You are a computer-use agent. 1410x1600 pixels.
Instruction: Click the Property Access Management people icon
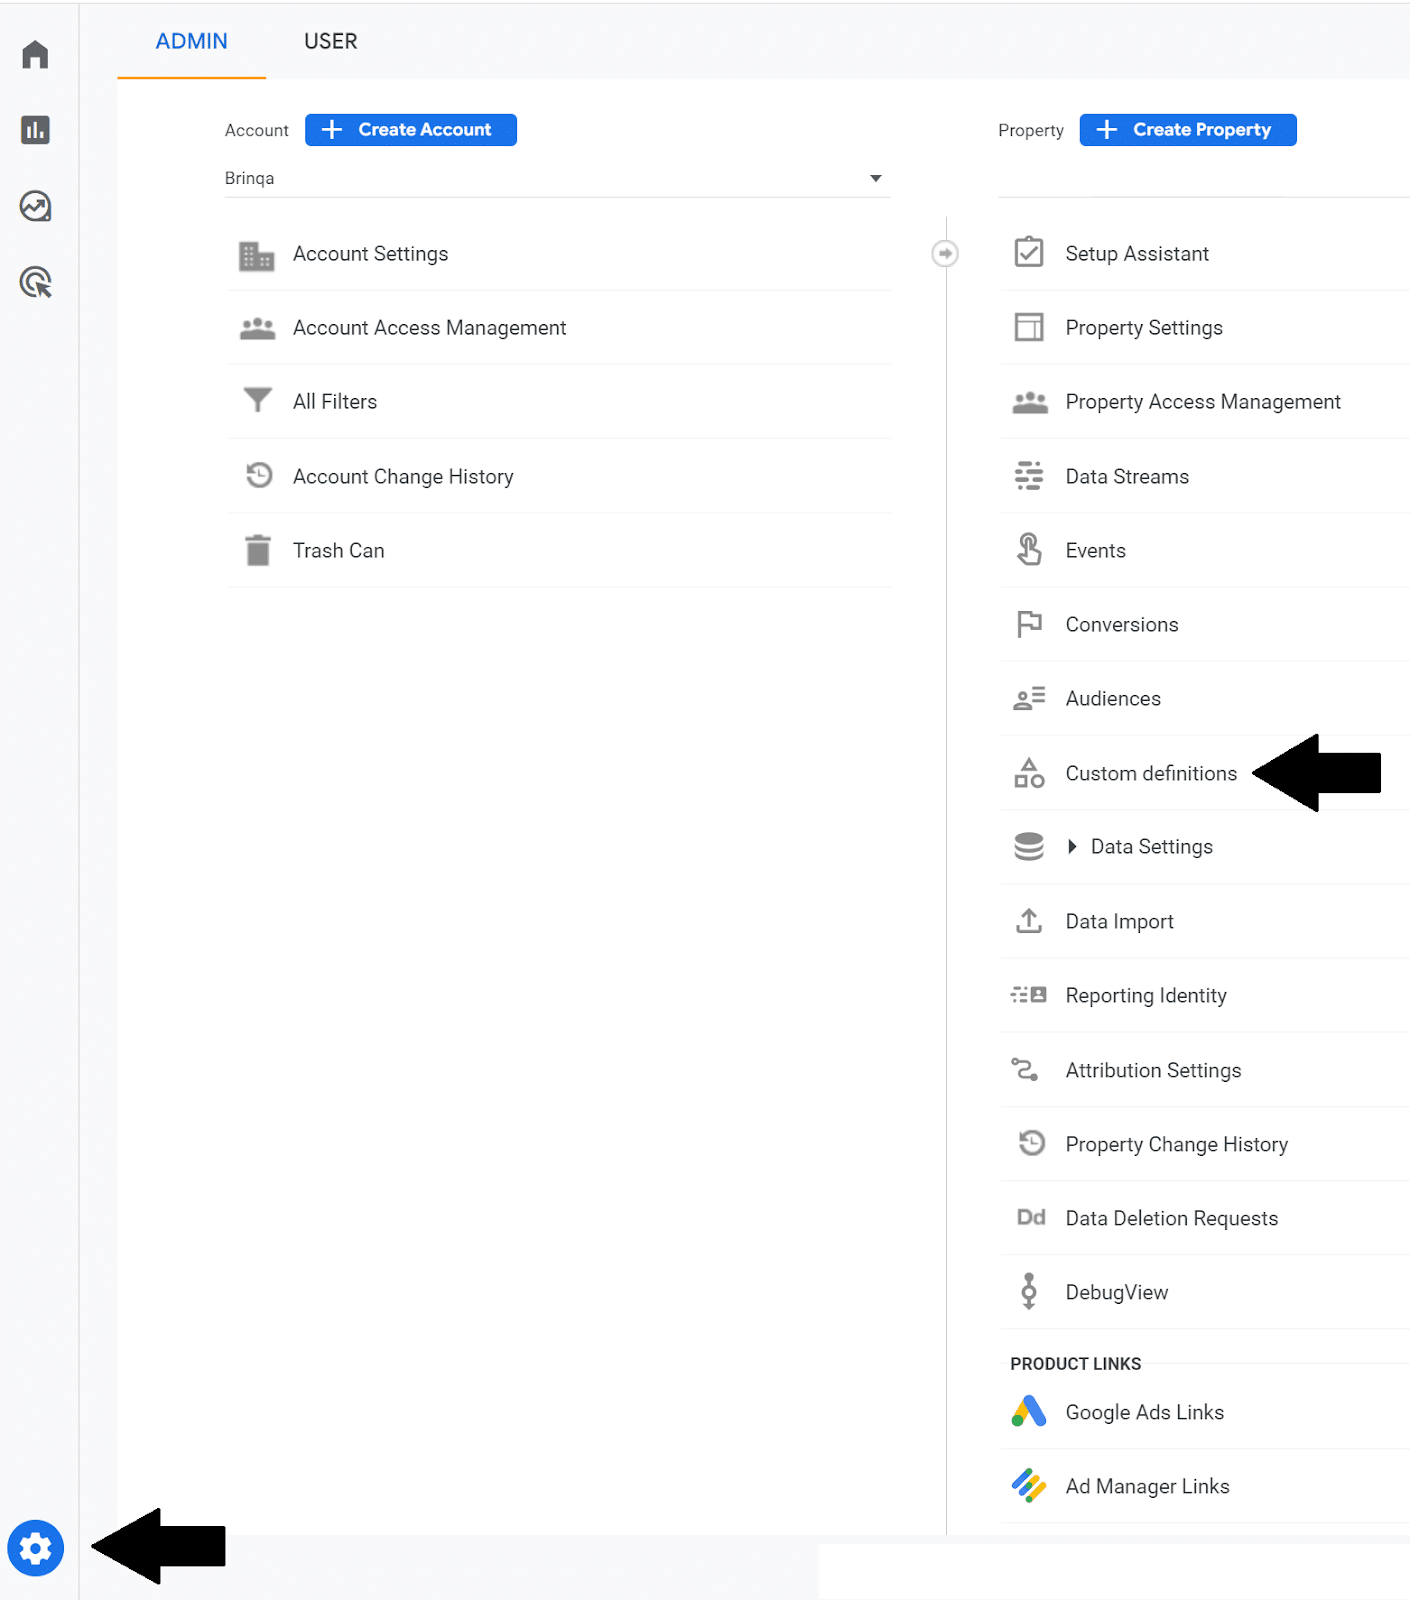(x=1030, y=402)
